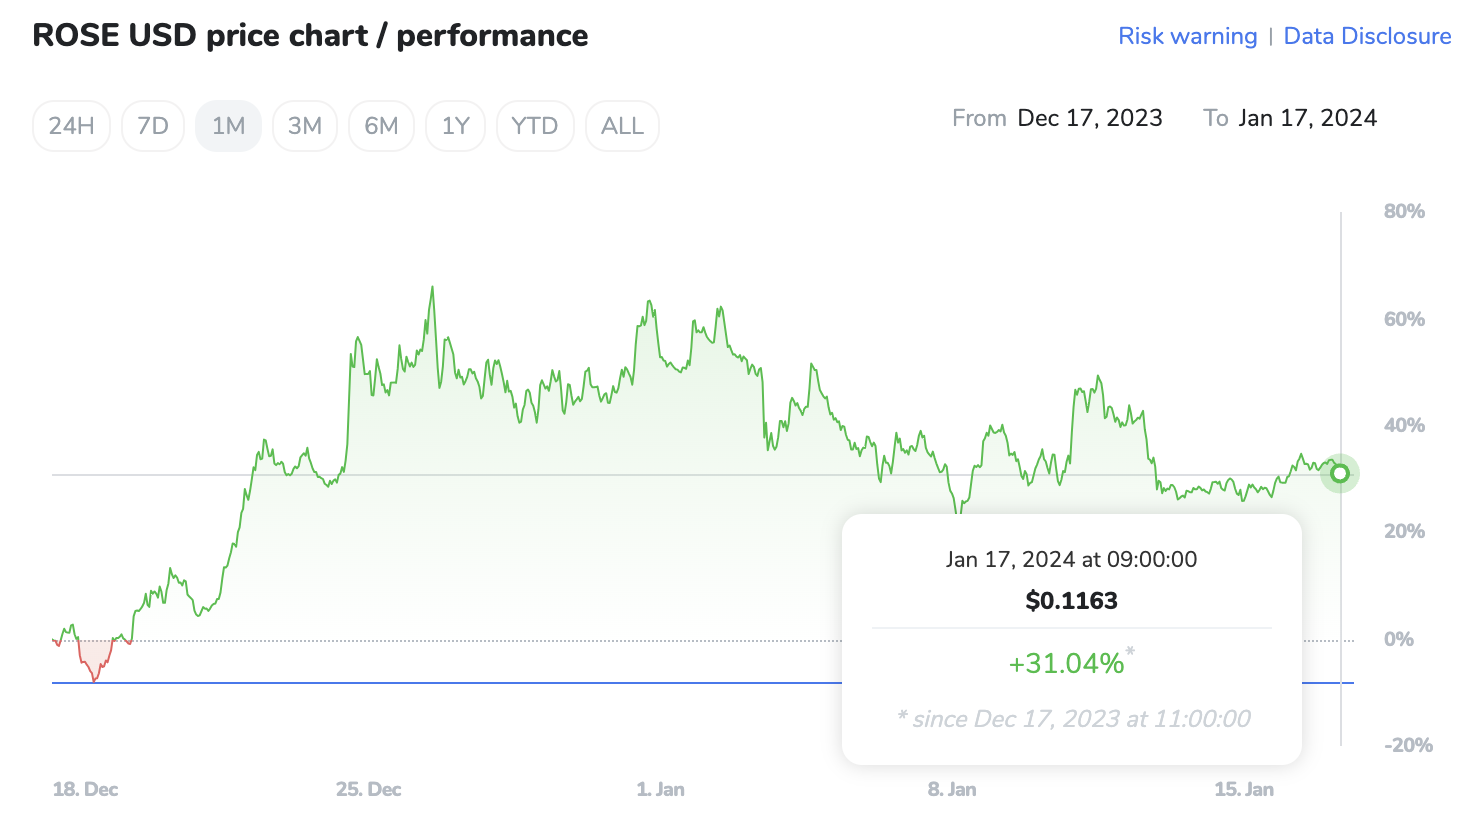Click the 15. Jan axis label
The image size is (1484, 834).
click(x=1244, y=789)
